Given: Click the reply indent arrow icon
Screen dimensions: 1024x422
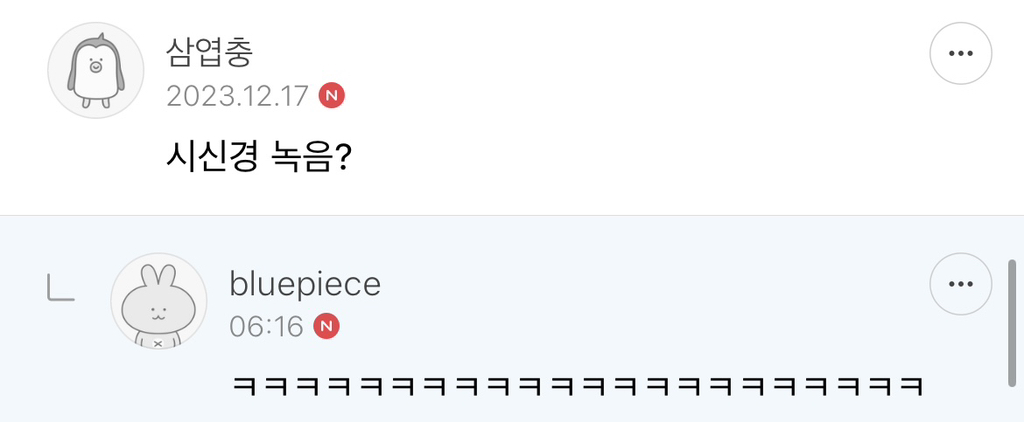Looking at the screenshot, I should pyautogui.click(x=59, y=288).
